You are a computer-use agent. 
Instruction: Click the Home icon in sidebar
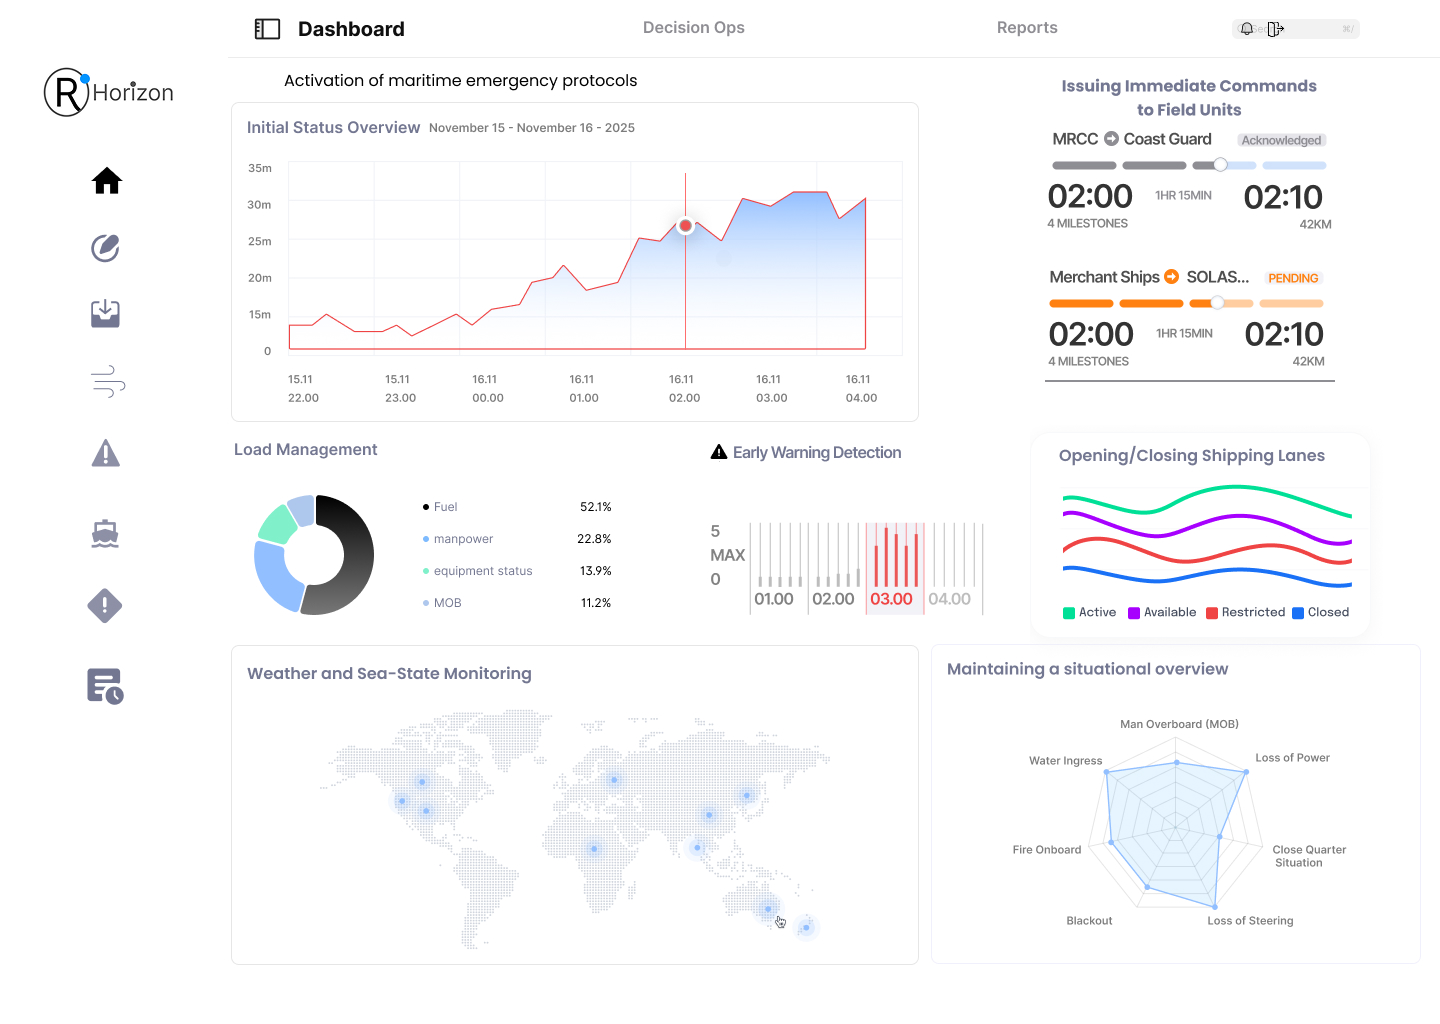tap(107, 181)
